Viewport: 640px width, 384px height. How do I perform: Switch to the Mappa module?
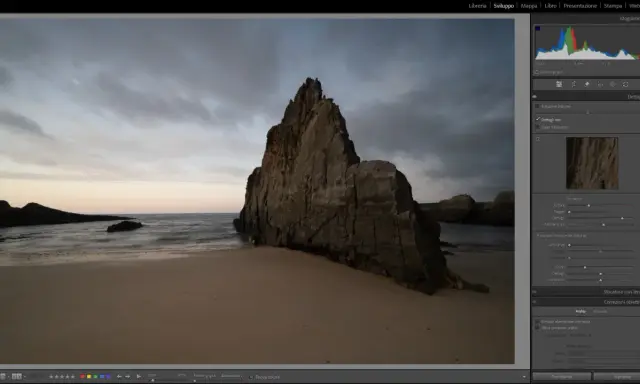click(x=529, y=6)
